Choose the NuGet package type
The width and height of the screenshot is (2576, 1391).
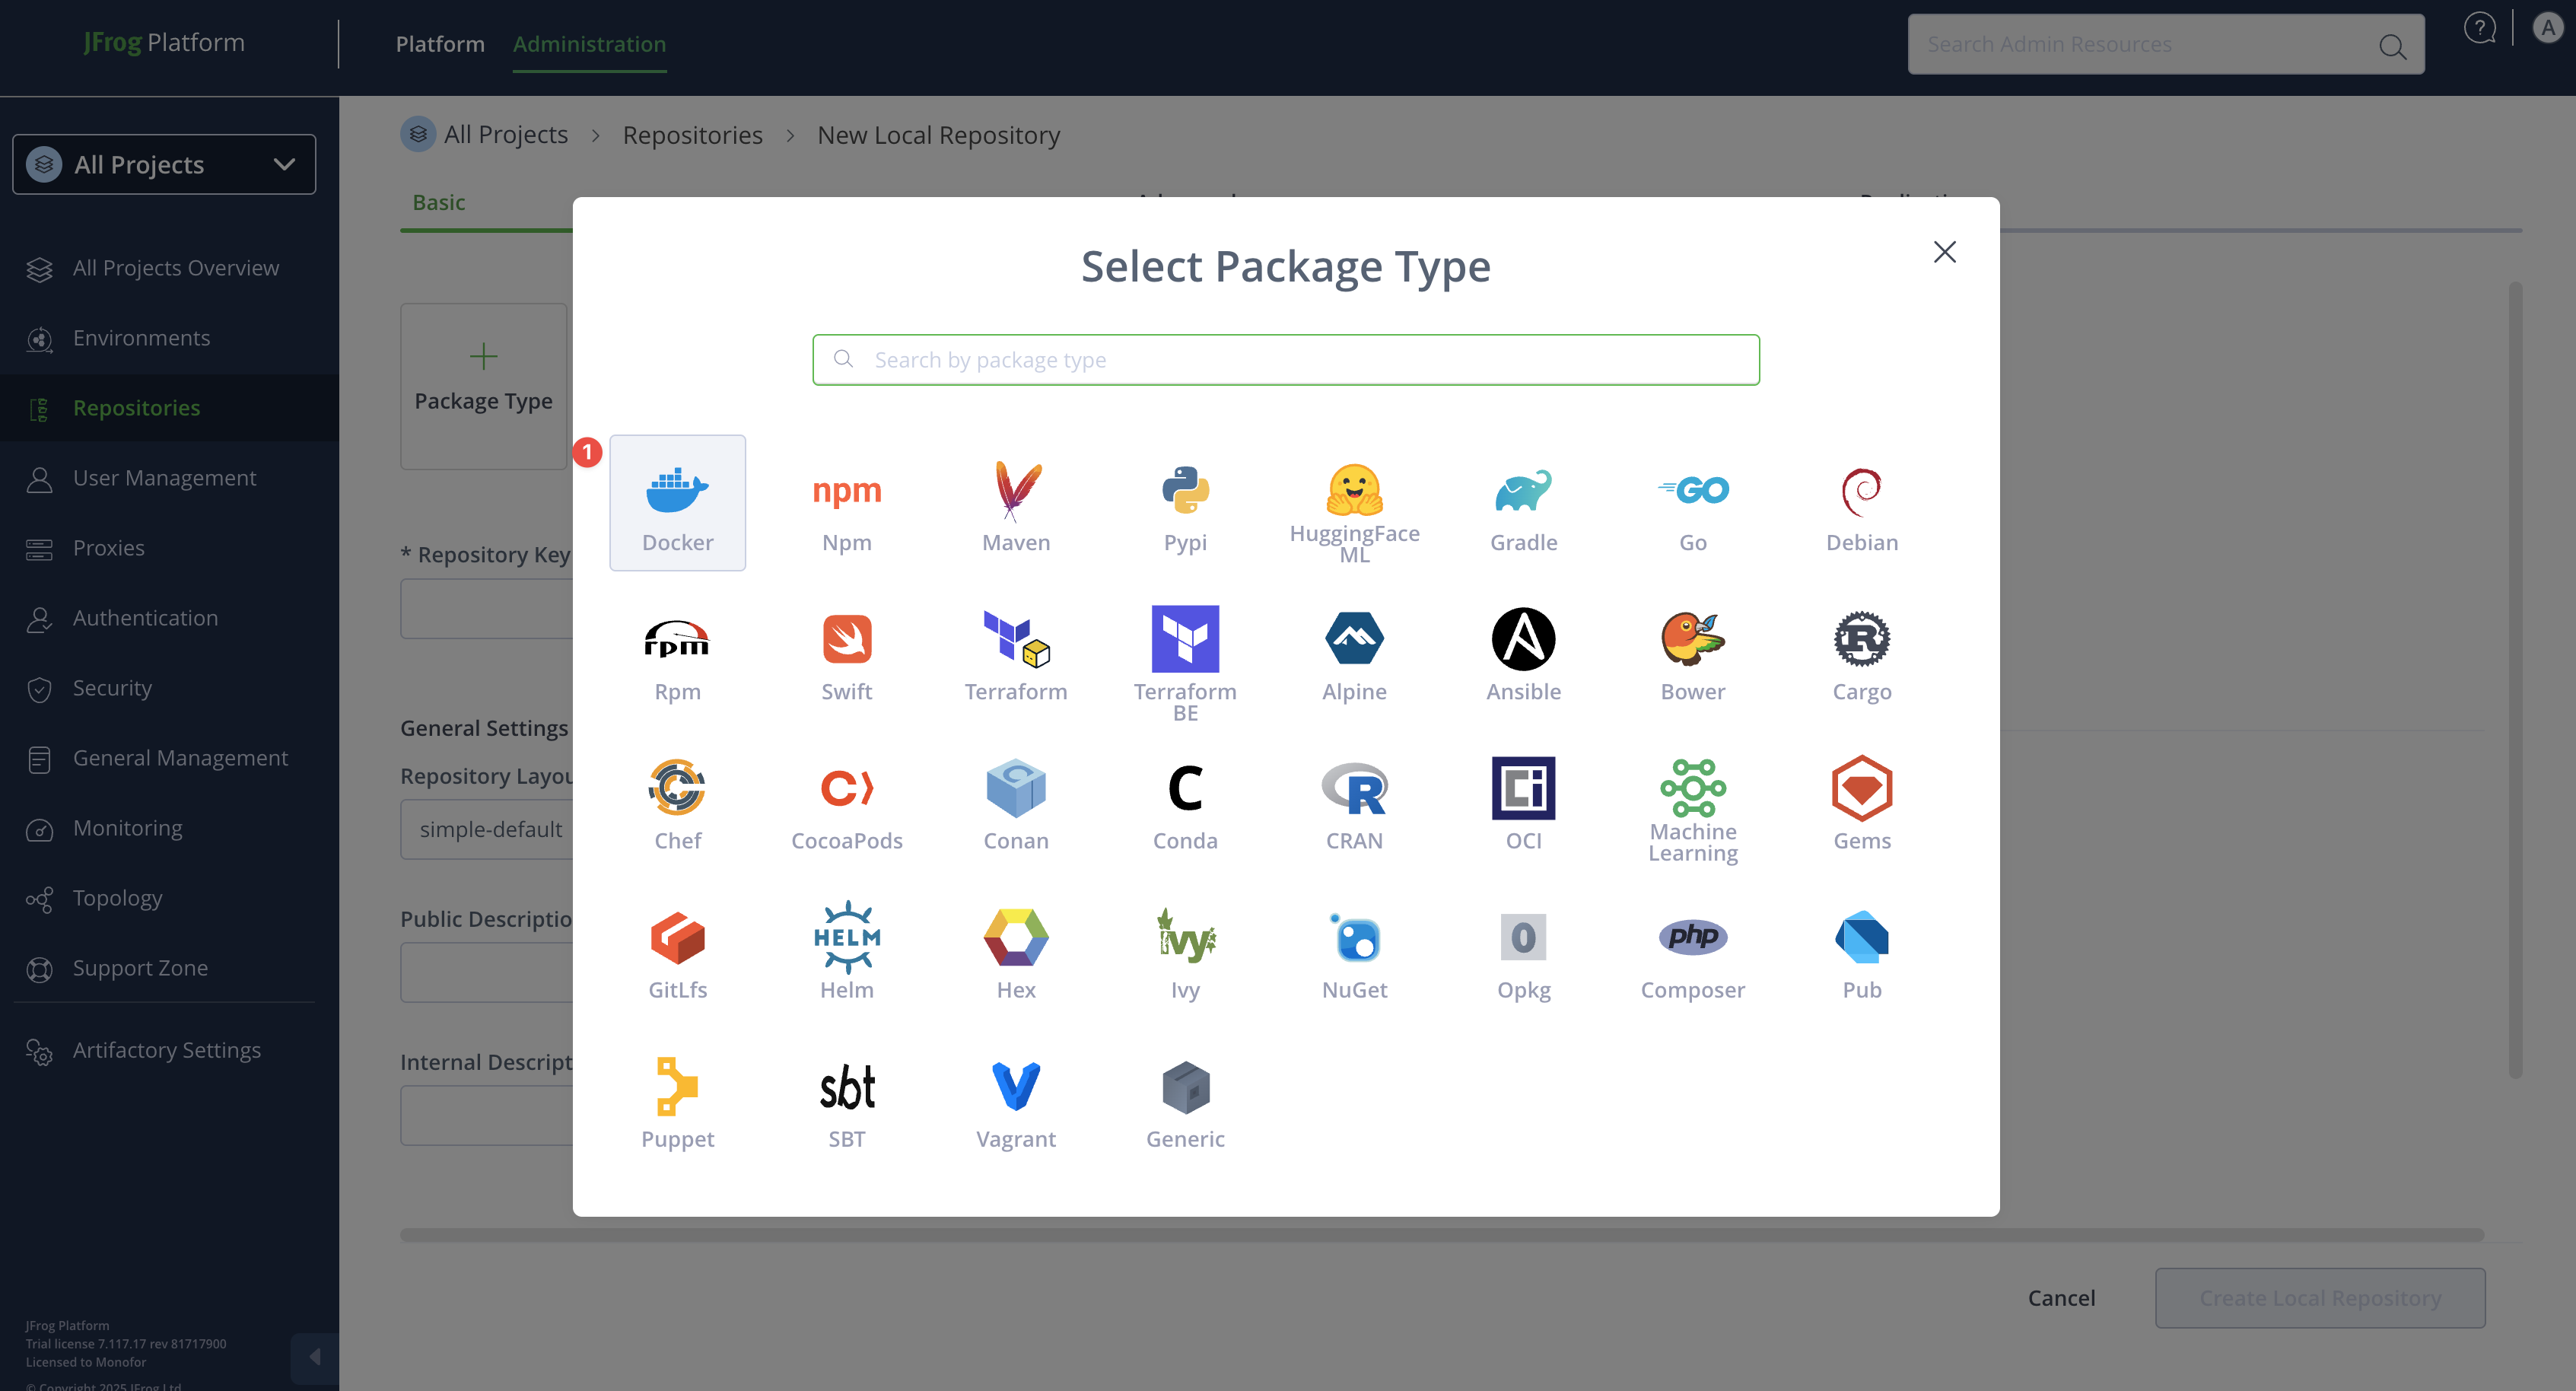pyautogui.click(x=1353, y=951)
